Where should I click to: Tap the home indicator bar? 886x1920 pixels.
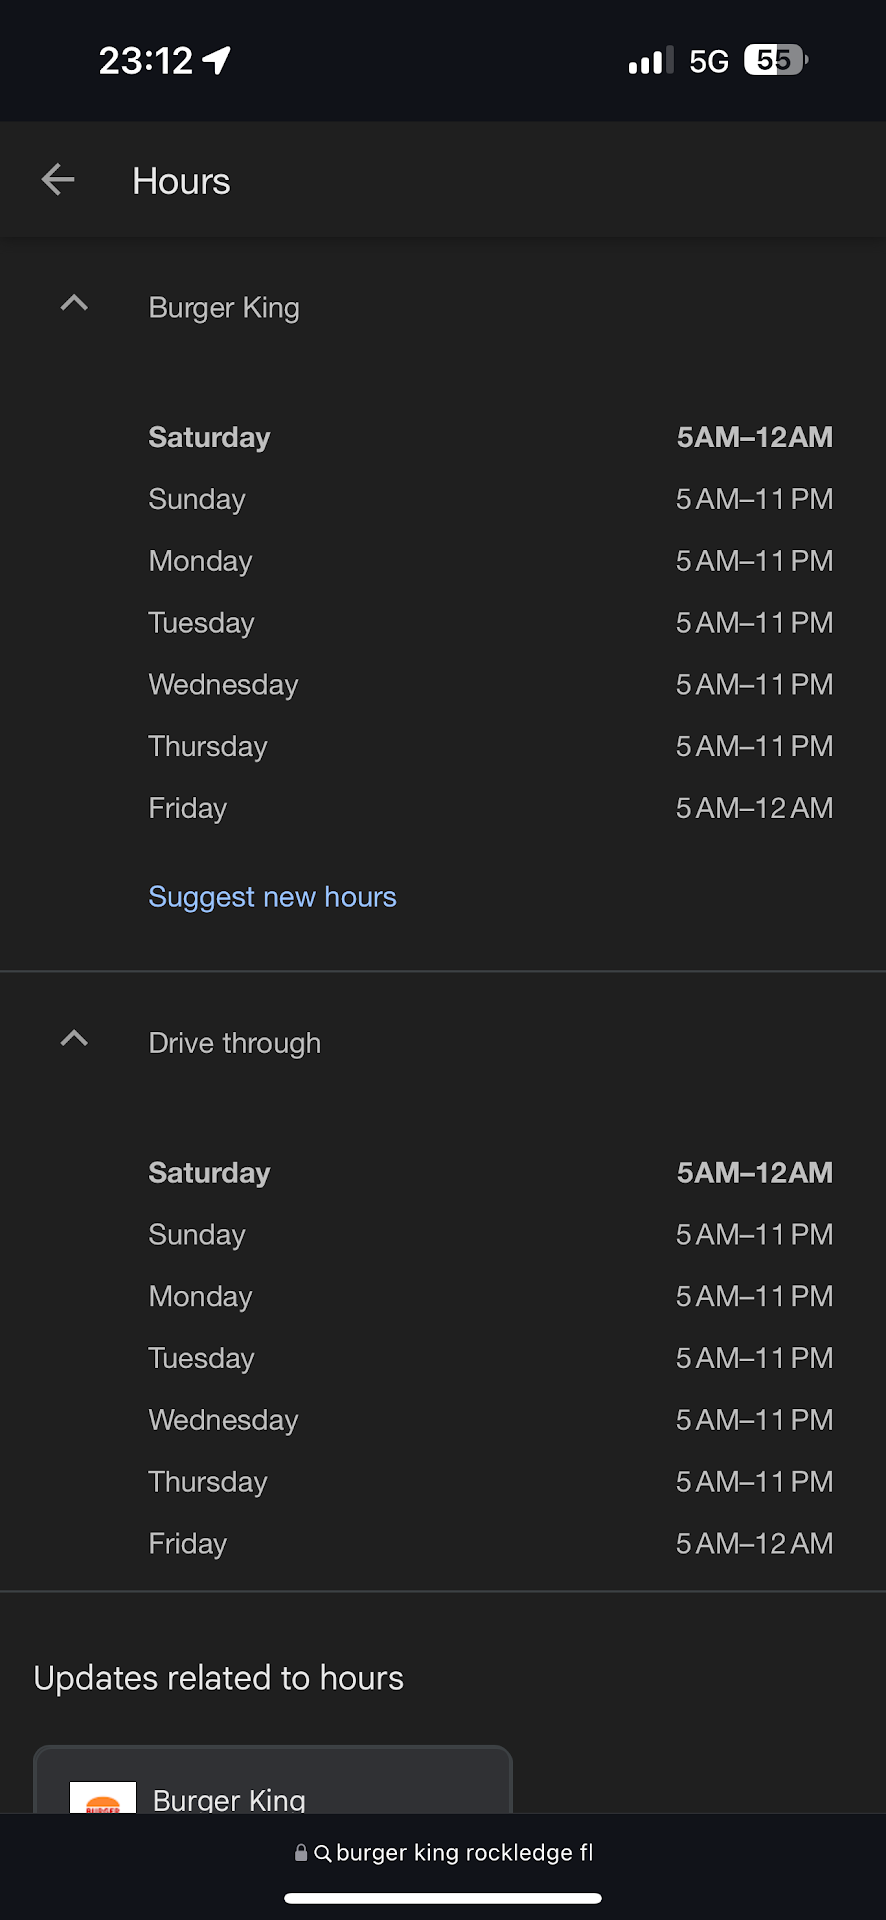(443, 1898)
